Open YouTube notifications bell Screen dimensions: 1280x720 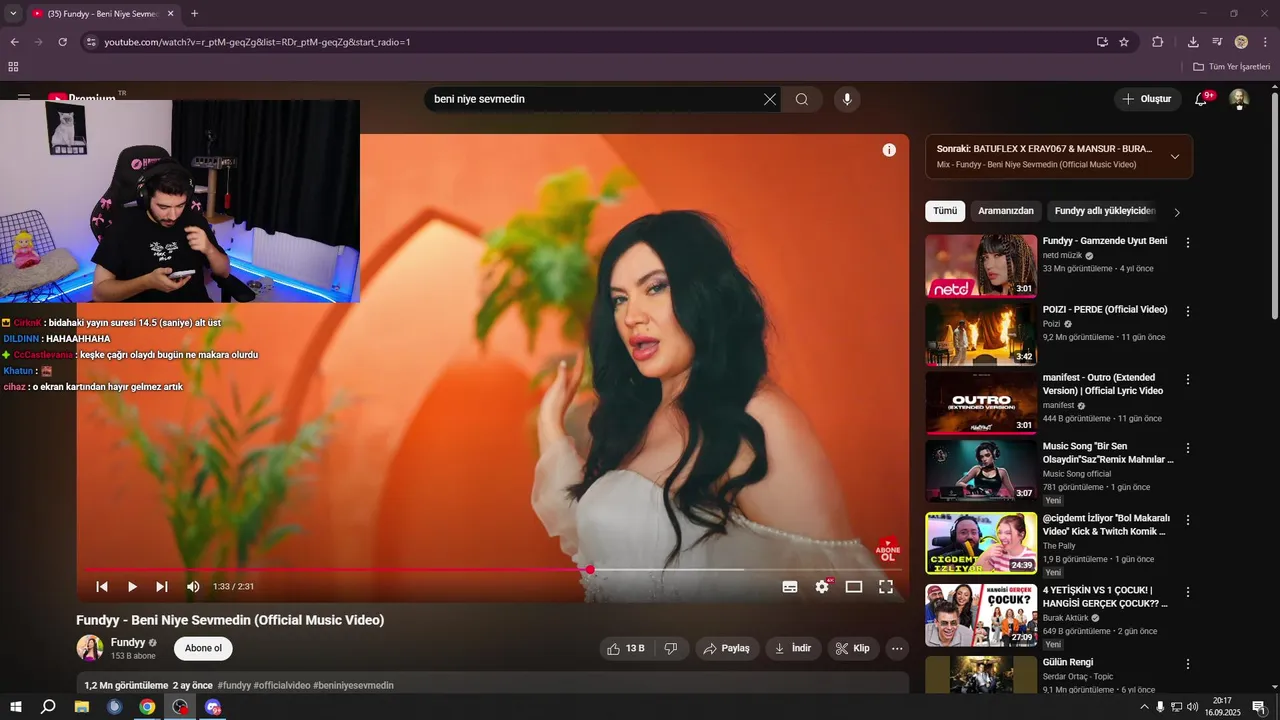pos(1202,99)
